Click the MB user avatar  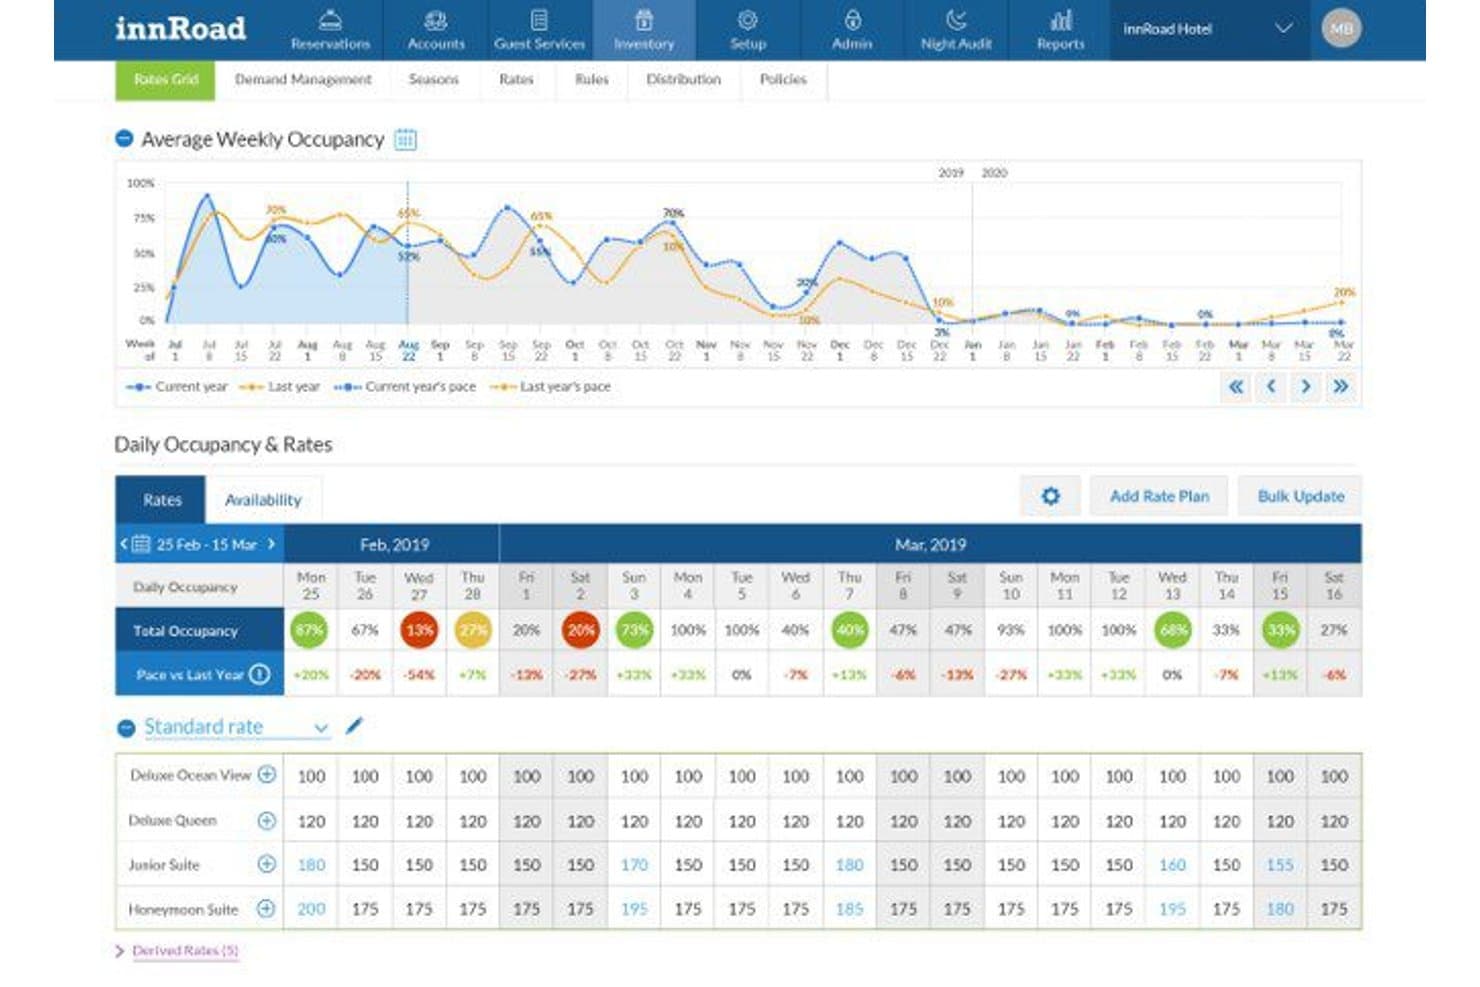[x=1341, y=29]
